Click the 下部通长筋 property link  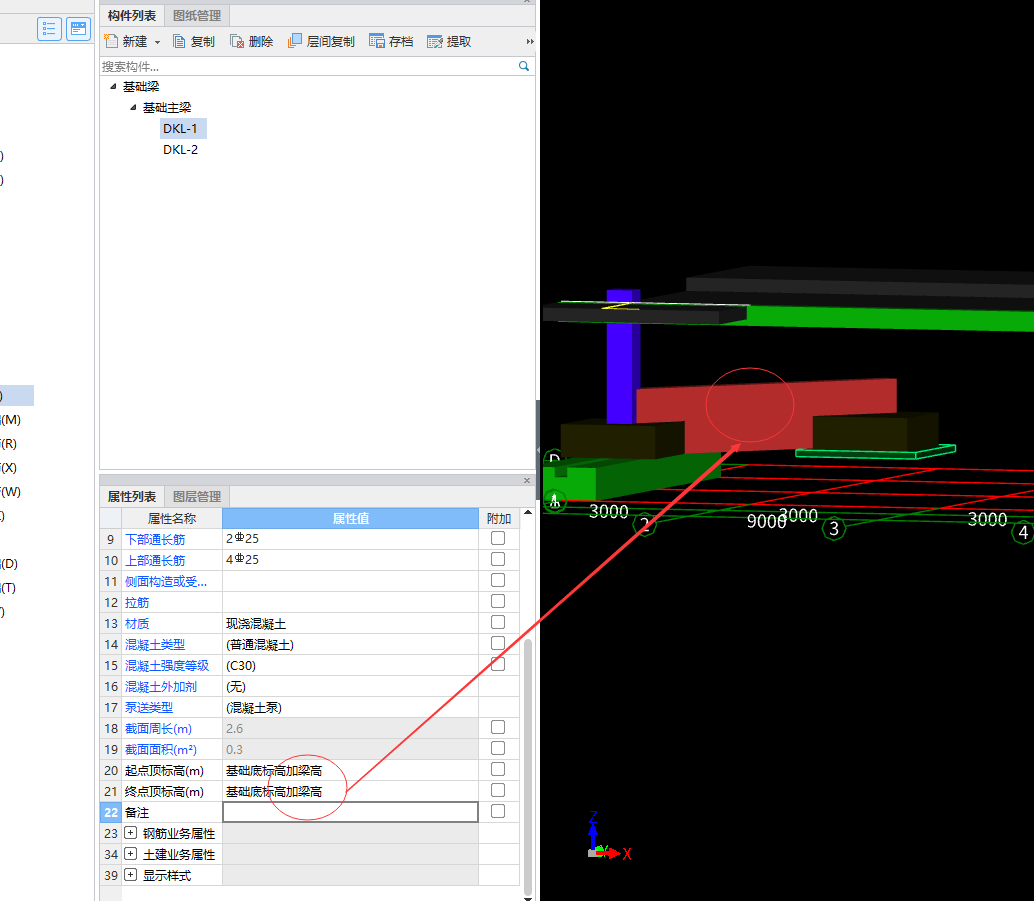155,540
